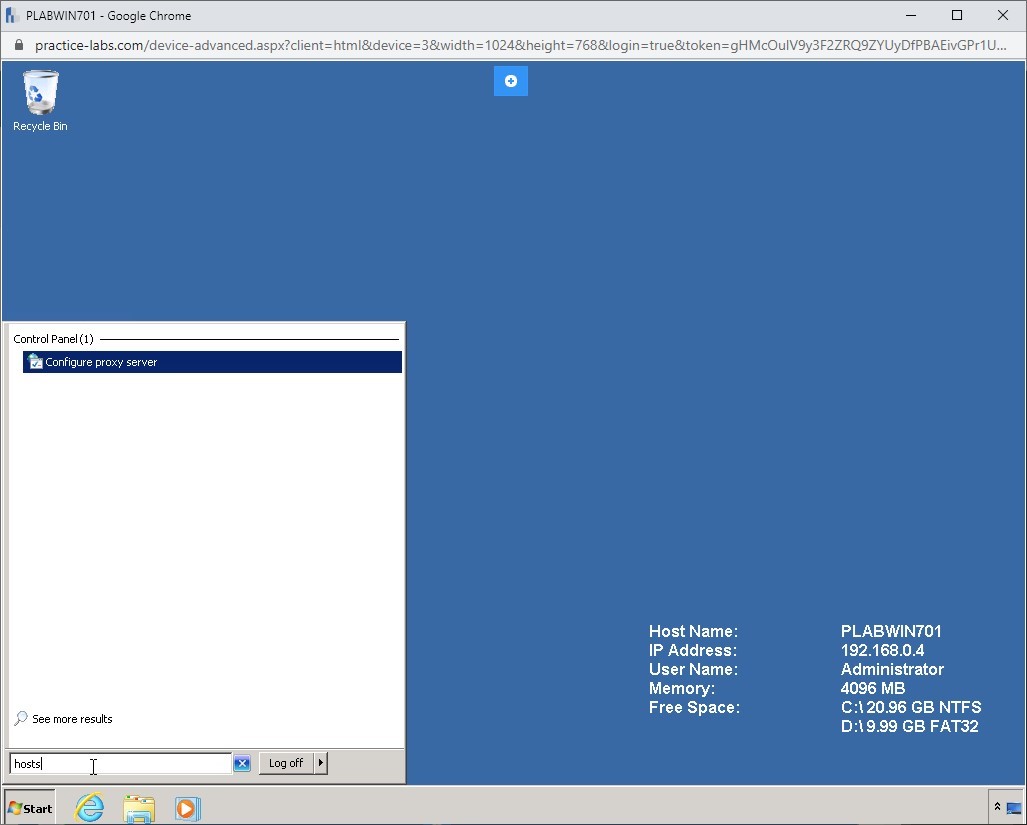This screenshot has width=1027, height=825.
Task: Click the PLABWIN701 Chrome tab favicon
Action: (12, 15)
